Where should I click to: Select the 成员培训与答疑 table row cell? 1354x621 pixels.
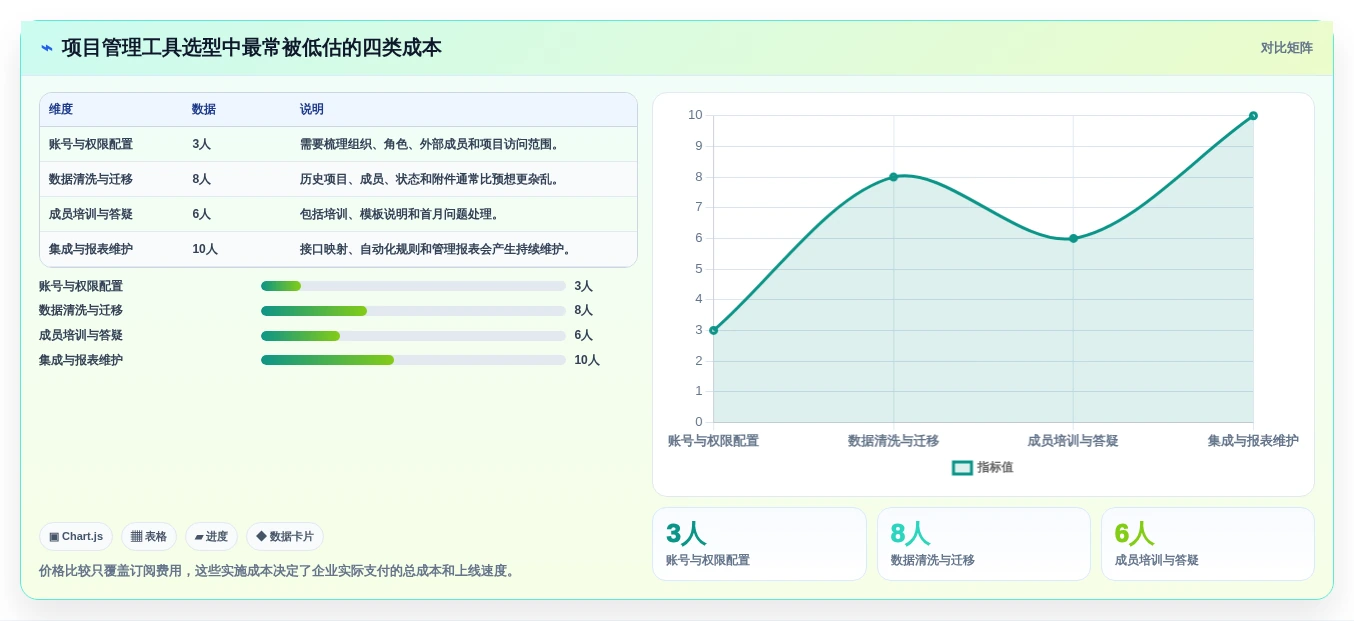(91, 214)
